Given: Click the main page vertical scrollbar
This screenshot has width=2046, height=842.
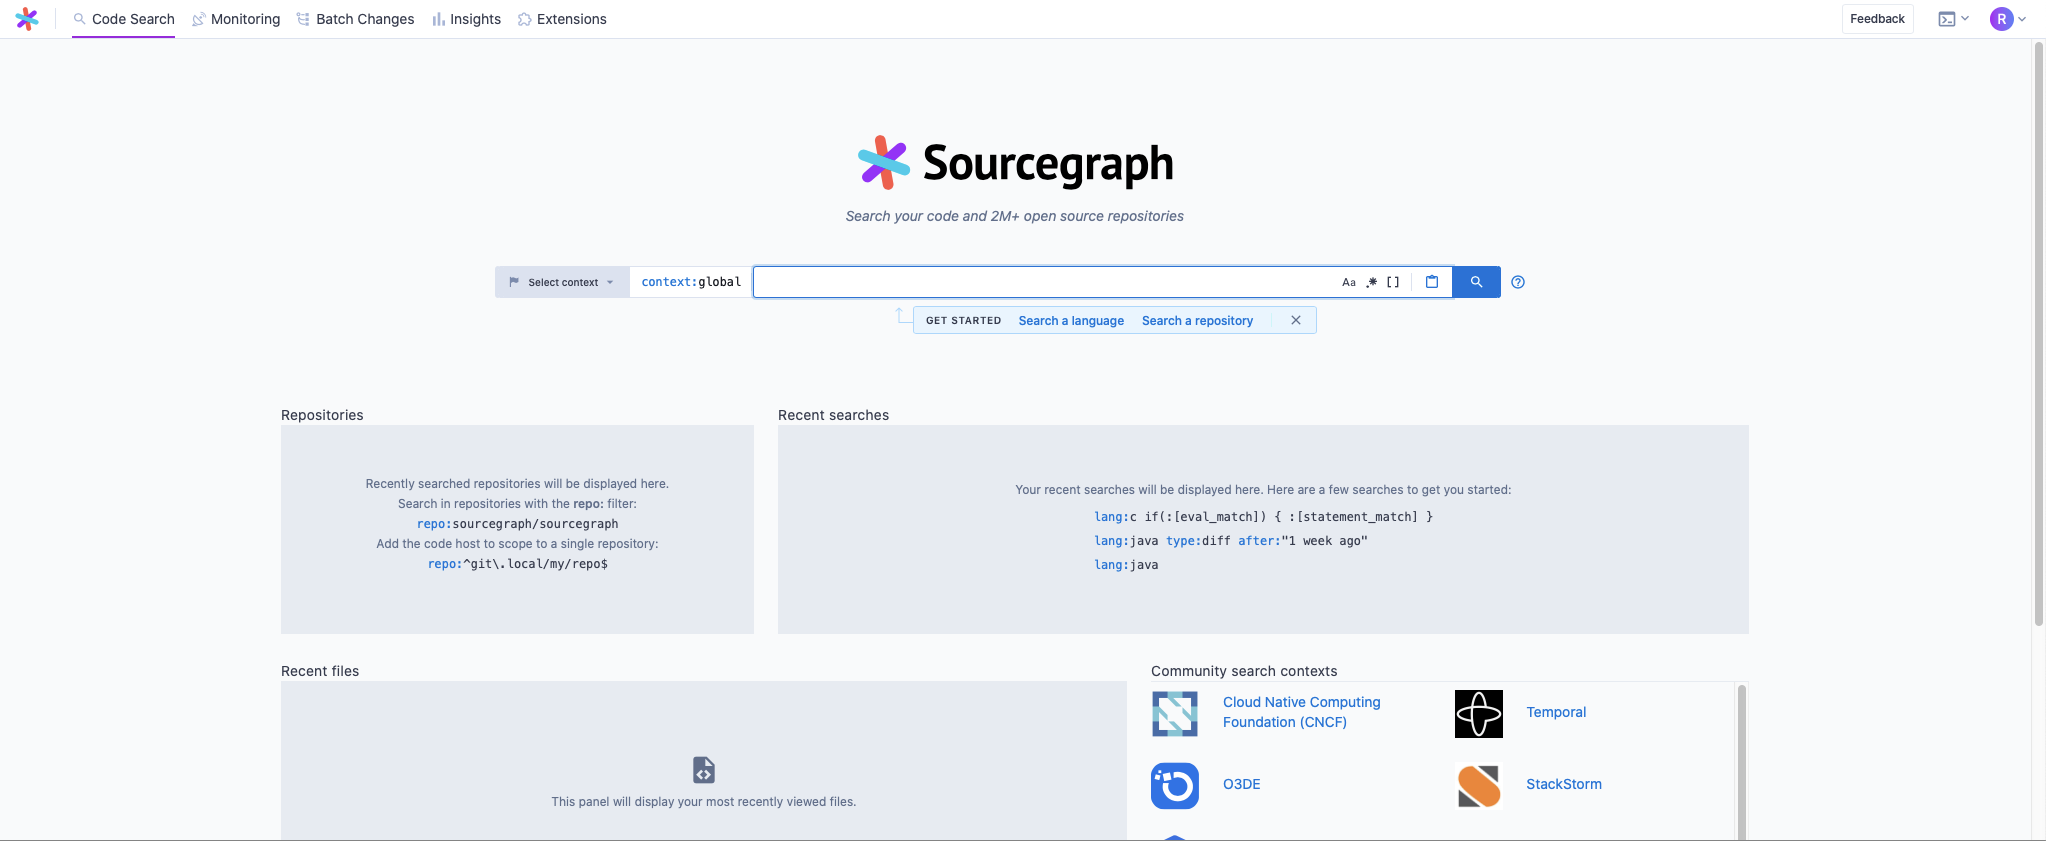Looking at the screenshot, I should pos(2038,335).
